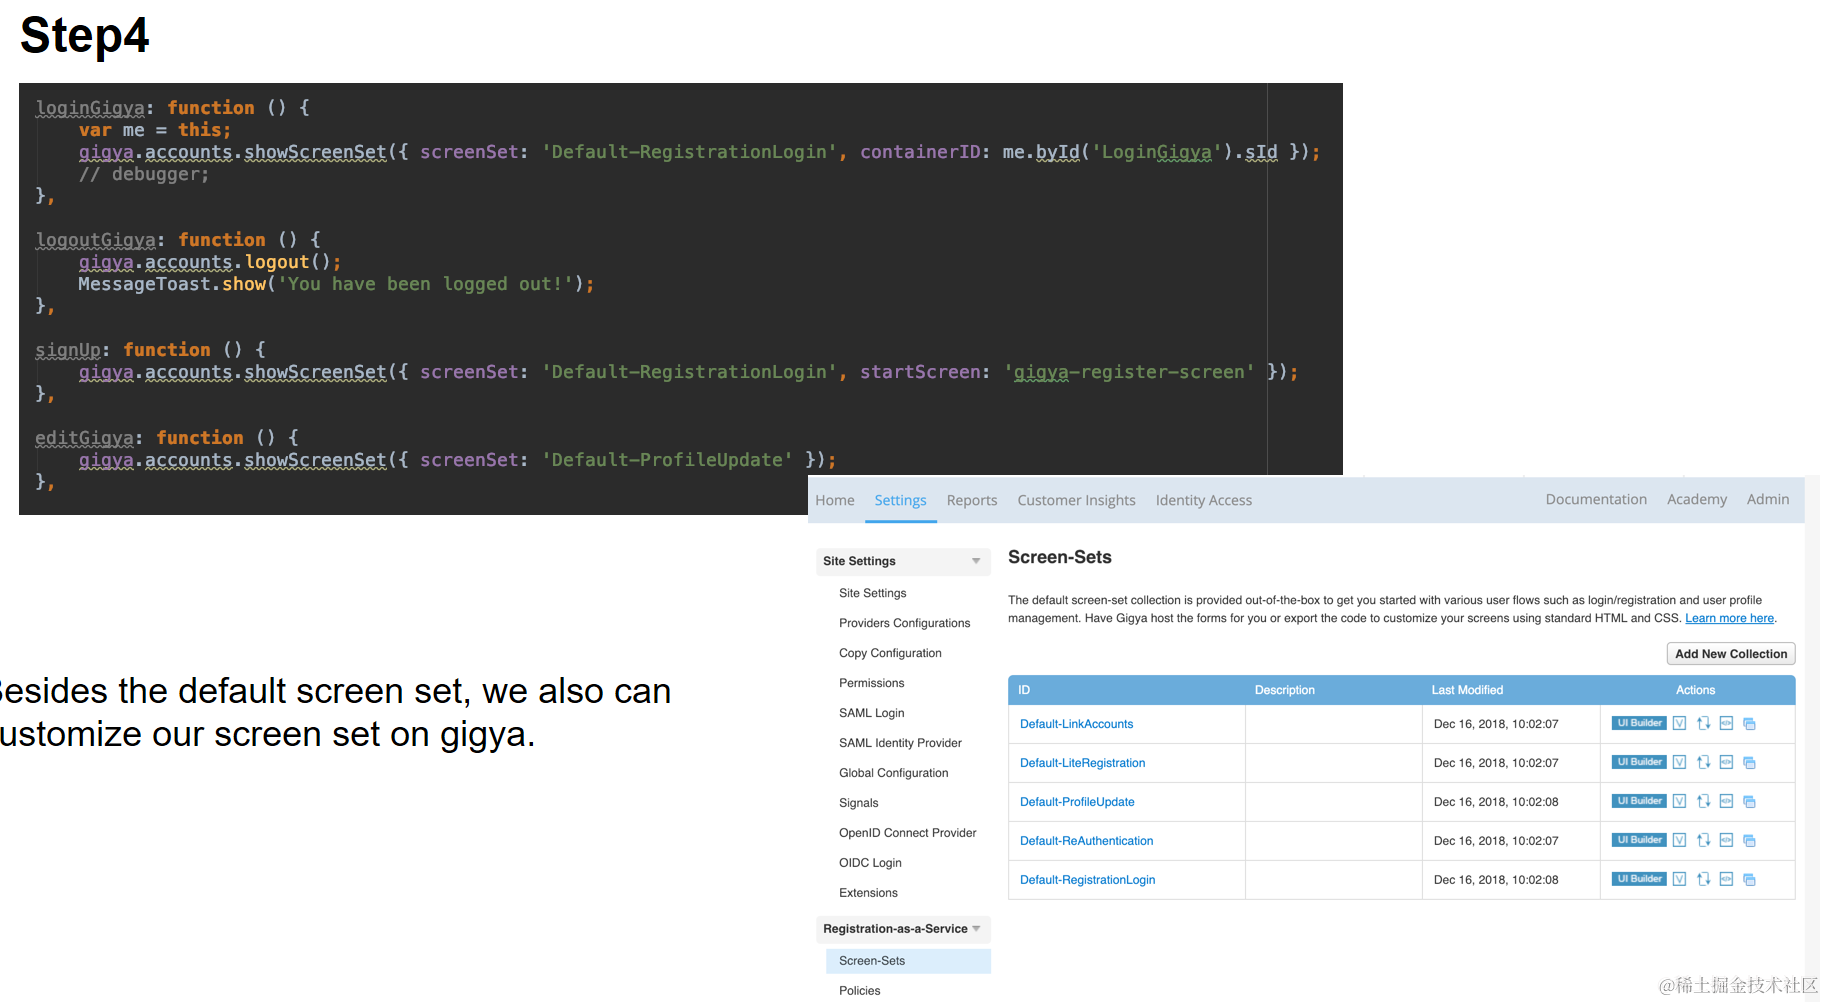The width and height of the screenshot is (1825, 1002).
Task: Open the code icon for Default-ReAuthentication
Action: [x=1726, y=840]
